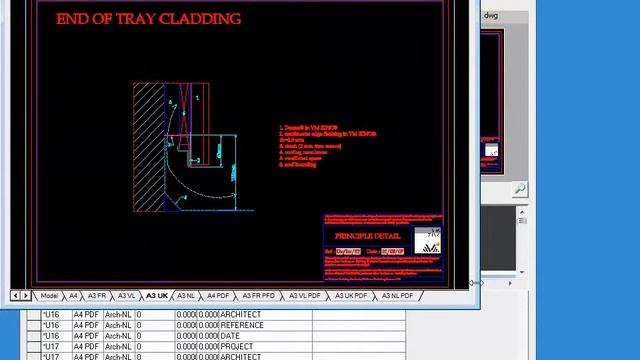Click the .dwg file label in the background window
This screenshot has height=360, width=640.
(x=490, y=16)
